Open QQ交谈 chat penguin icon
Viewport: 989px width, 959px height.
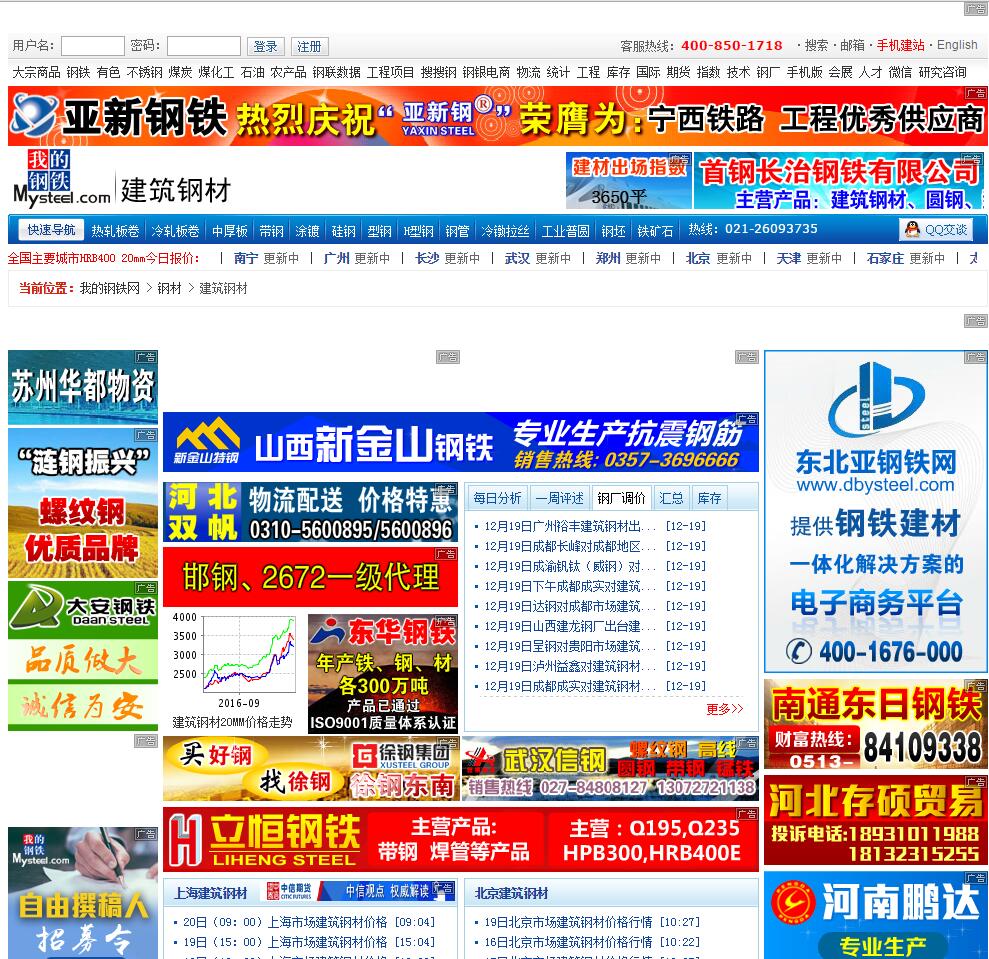point(912,230)
